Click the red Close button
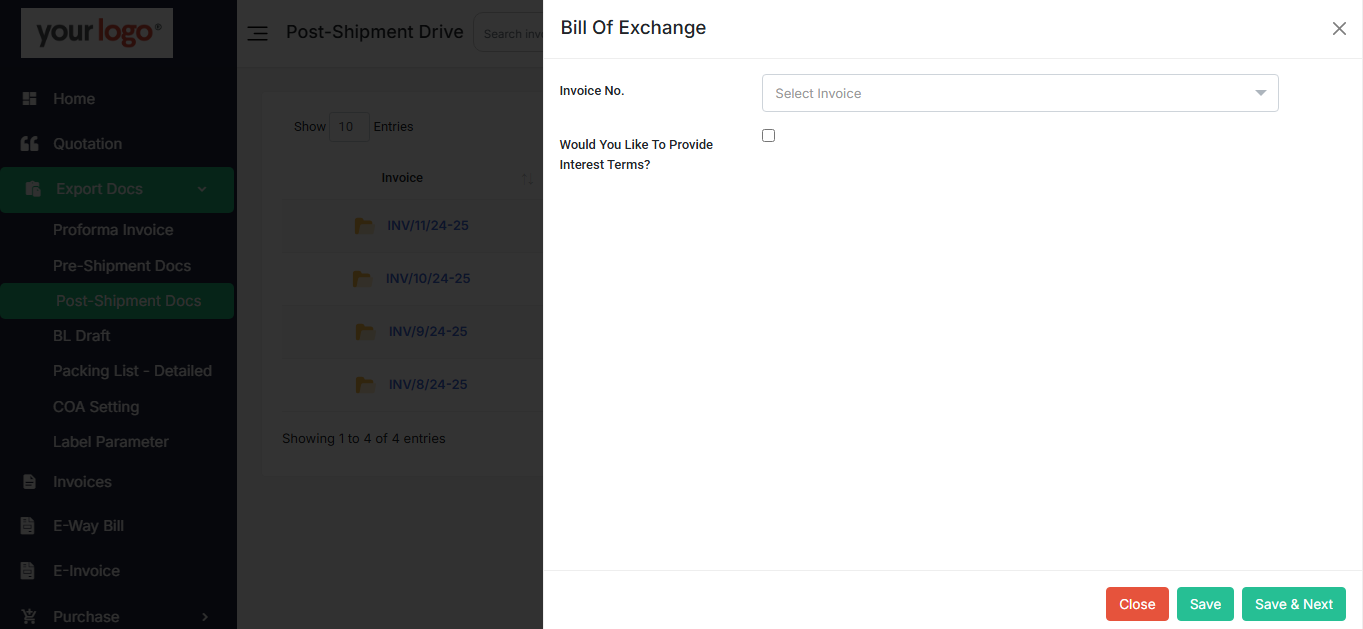 click(1137, 604)
